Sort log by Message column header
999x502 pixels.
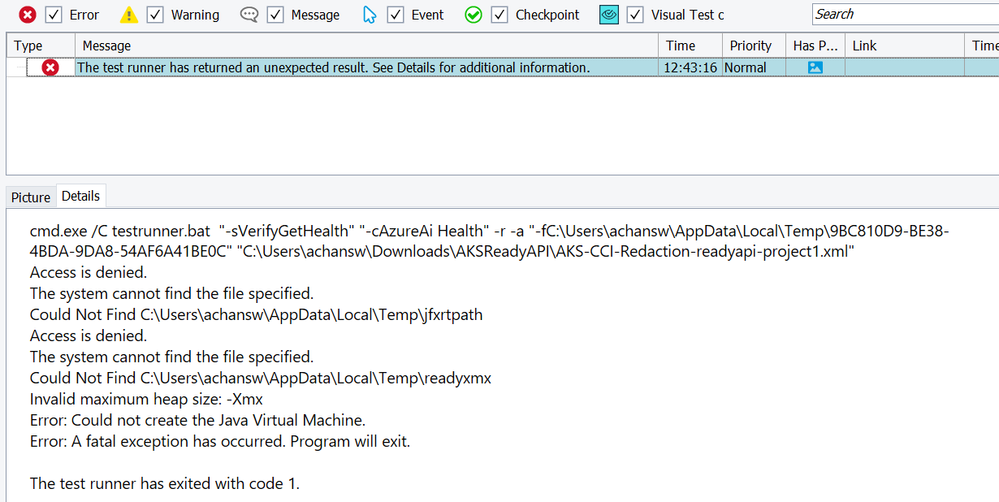pos(106,46)
